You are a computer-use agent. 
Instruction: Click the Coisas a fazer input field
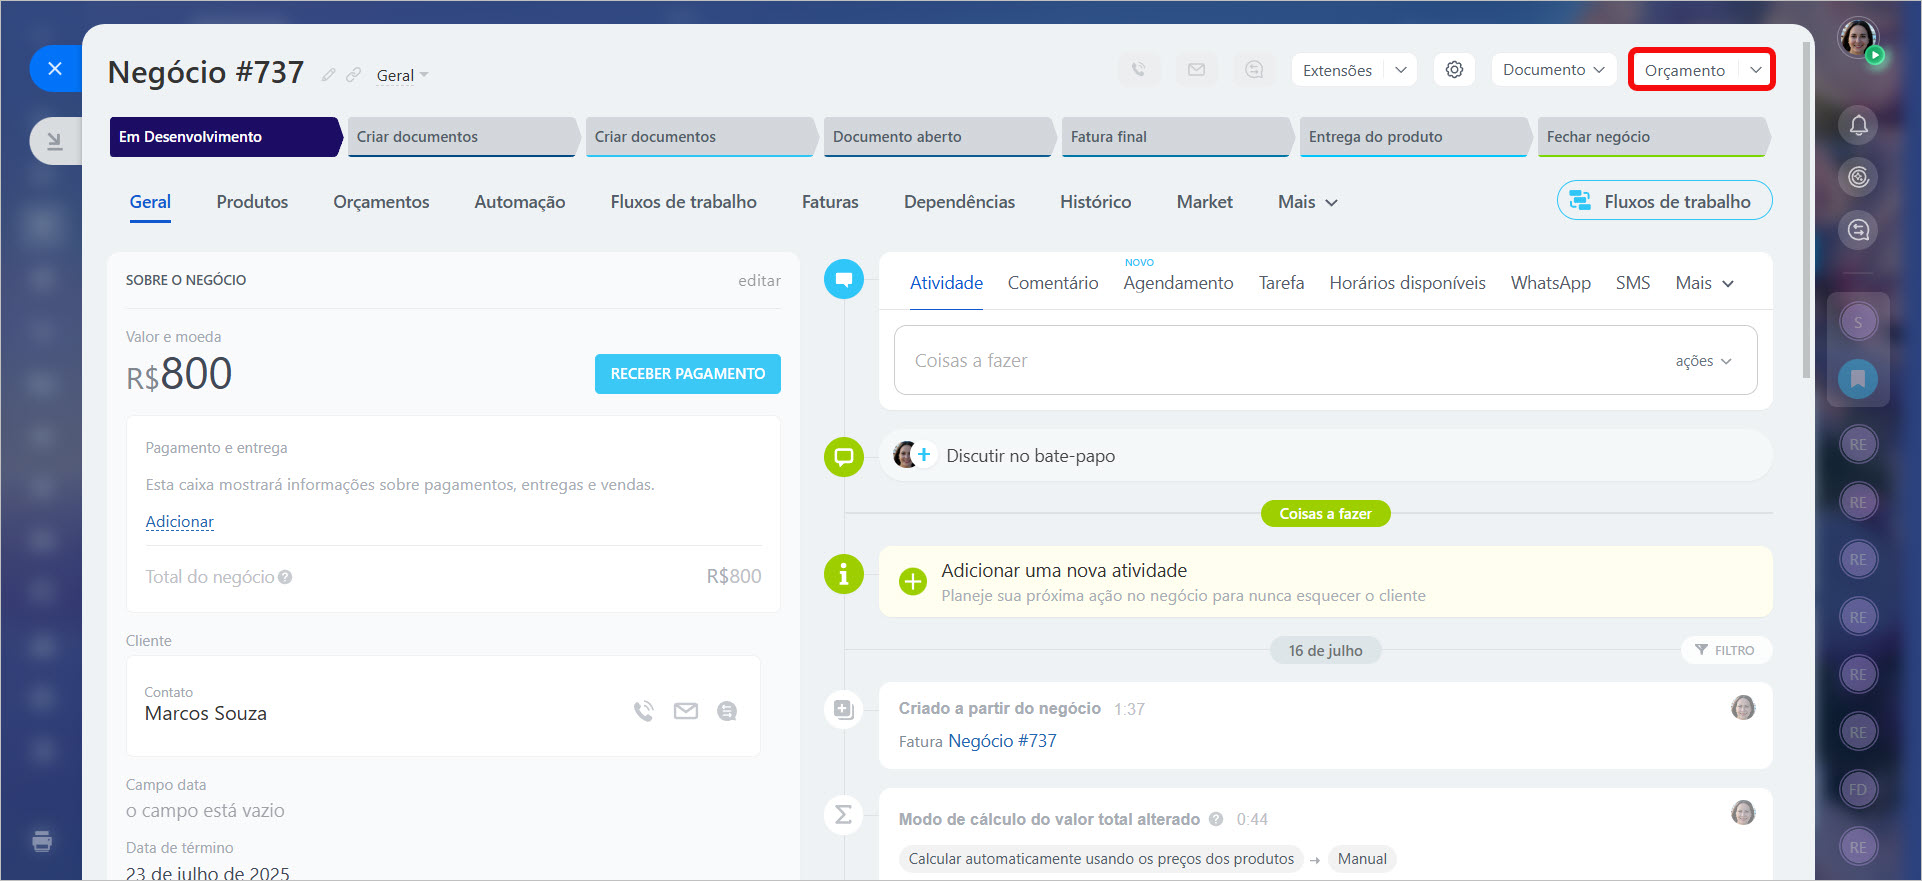1326,360
